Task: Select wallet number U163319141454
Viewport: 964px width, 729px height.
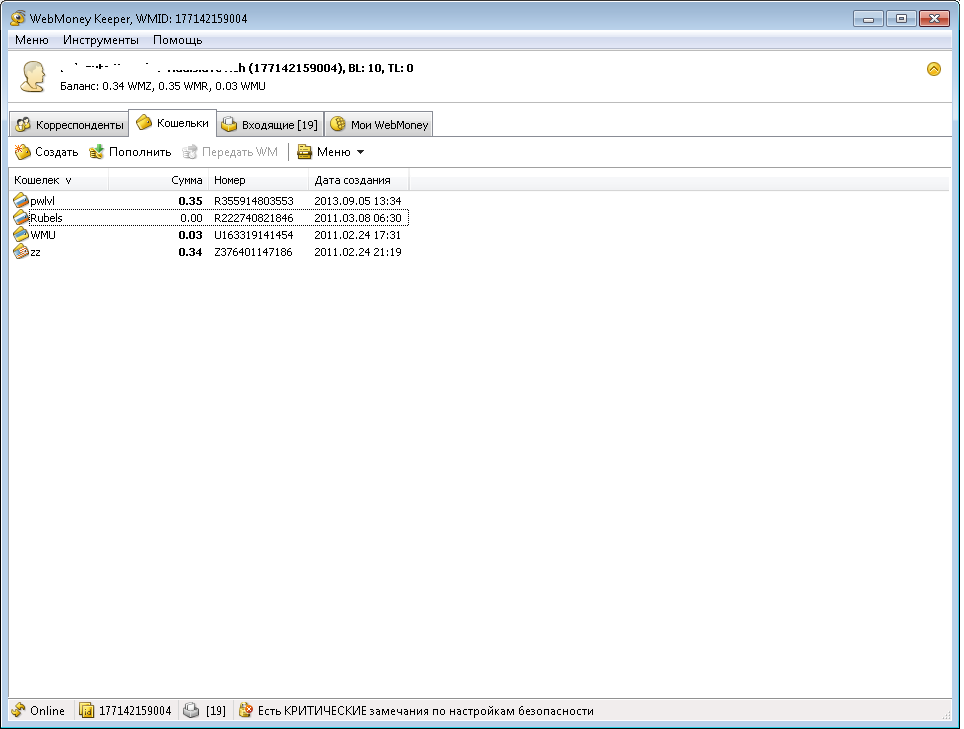Action: (x=253, y=235)
